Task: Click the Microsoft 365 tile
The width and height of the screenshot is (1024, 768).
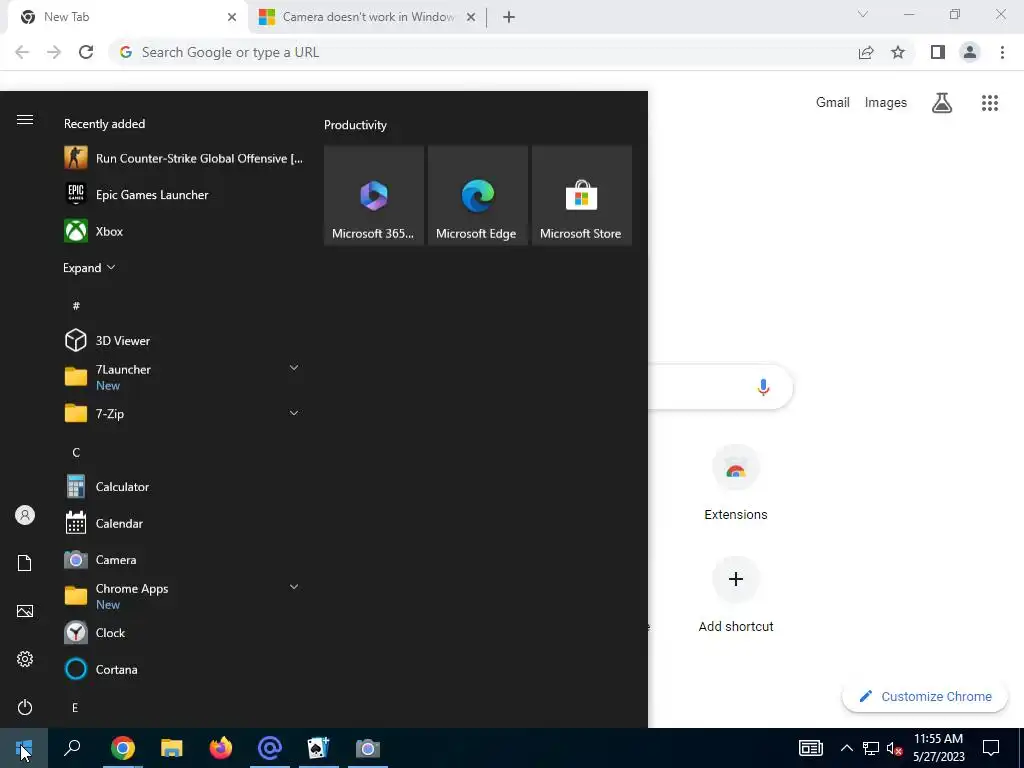Action: [x=374, y=195]
